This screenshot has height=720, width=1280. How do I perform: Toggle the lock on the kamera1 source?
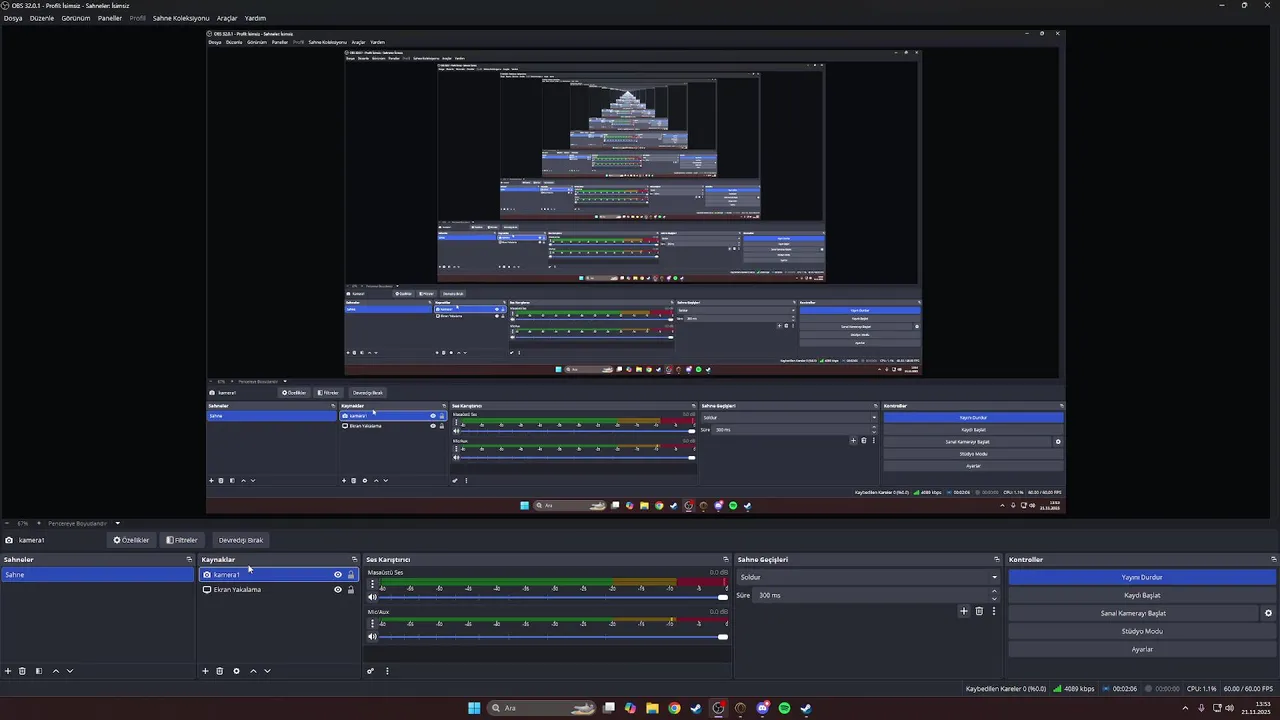pyautogui.click(x=351, y=575)
